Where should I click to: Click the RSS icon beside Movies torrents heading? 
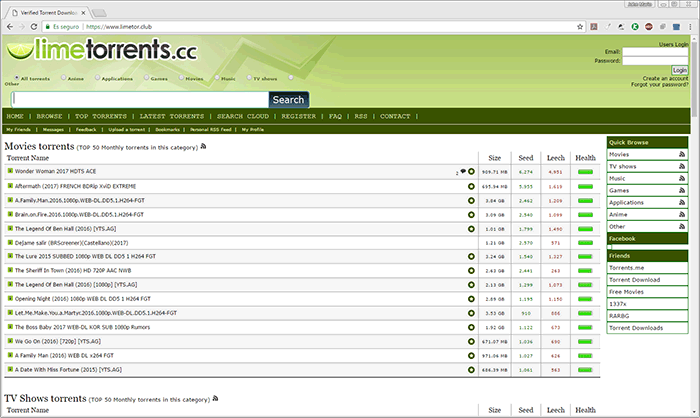click(203, 146)
